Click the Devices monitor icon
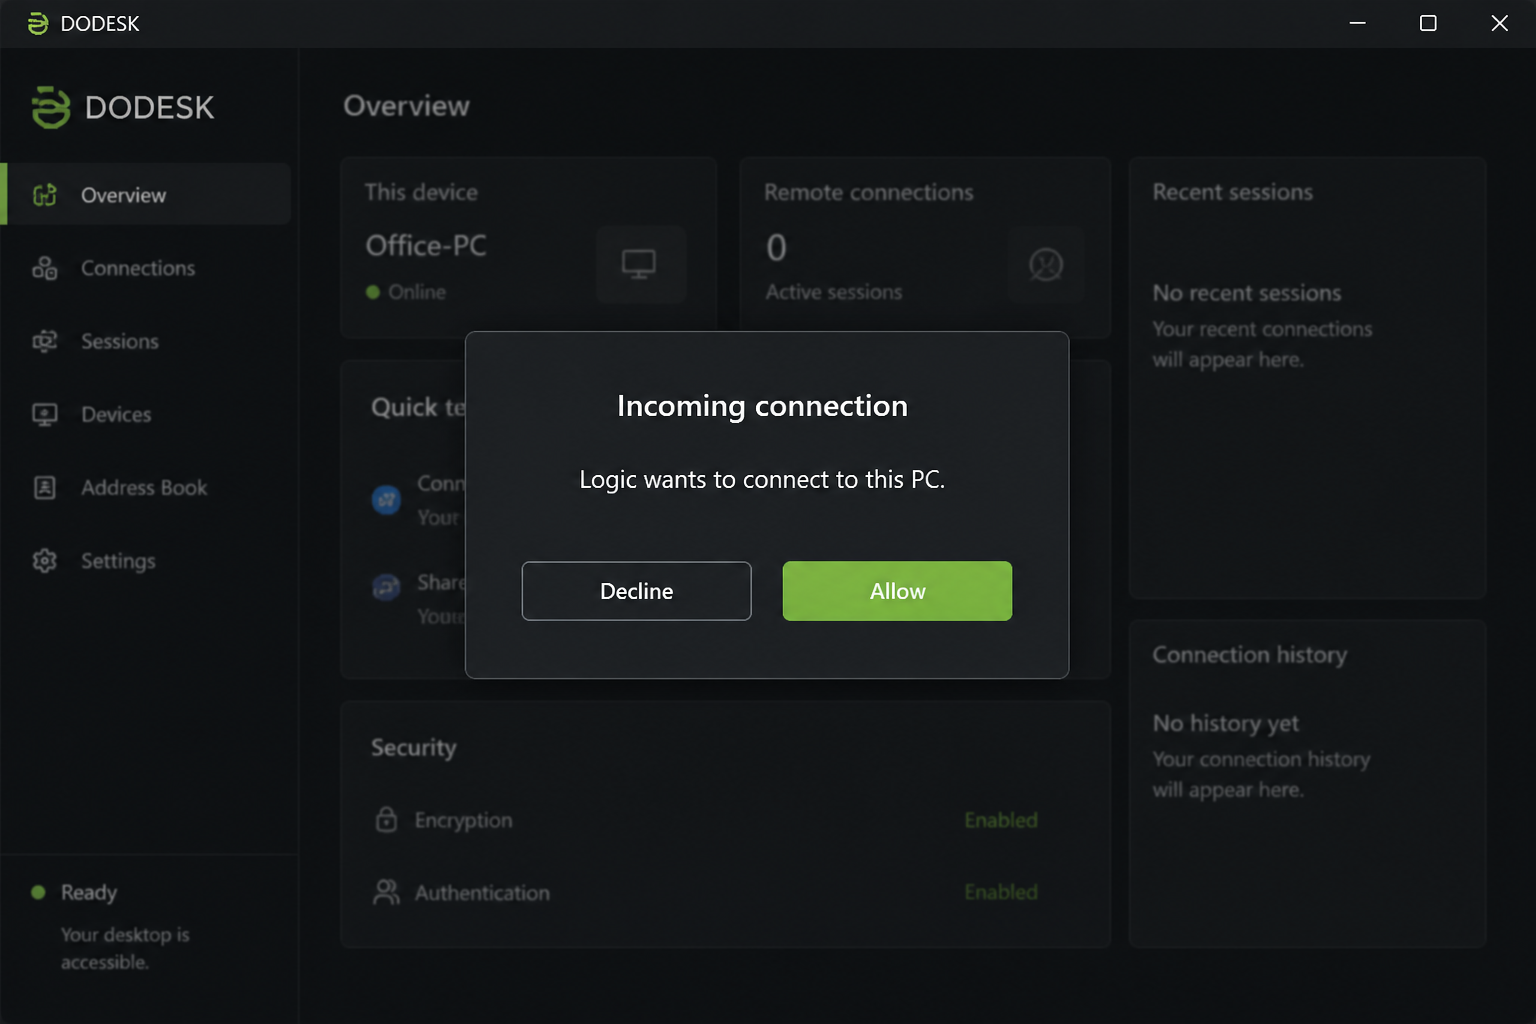This screenshot has height=1024, width=1536. 45,414
